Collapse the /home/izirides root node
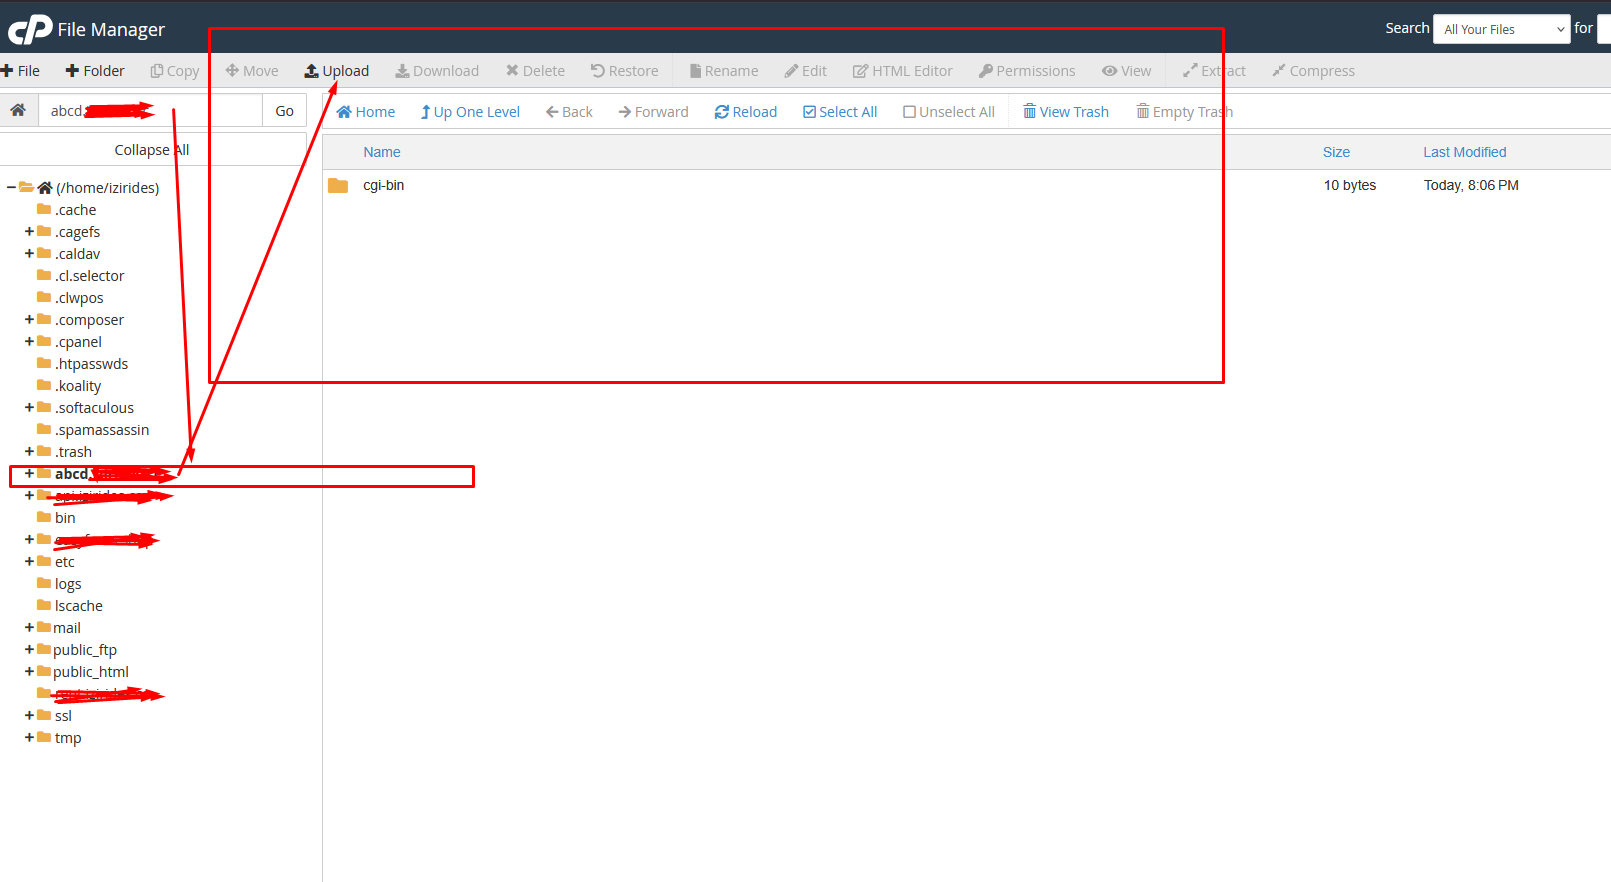The height and width of the screenshot is (882, 1611). click(x=11, y=188)
